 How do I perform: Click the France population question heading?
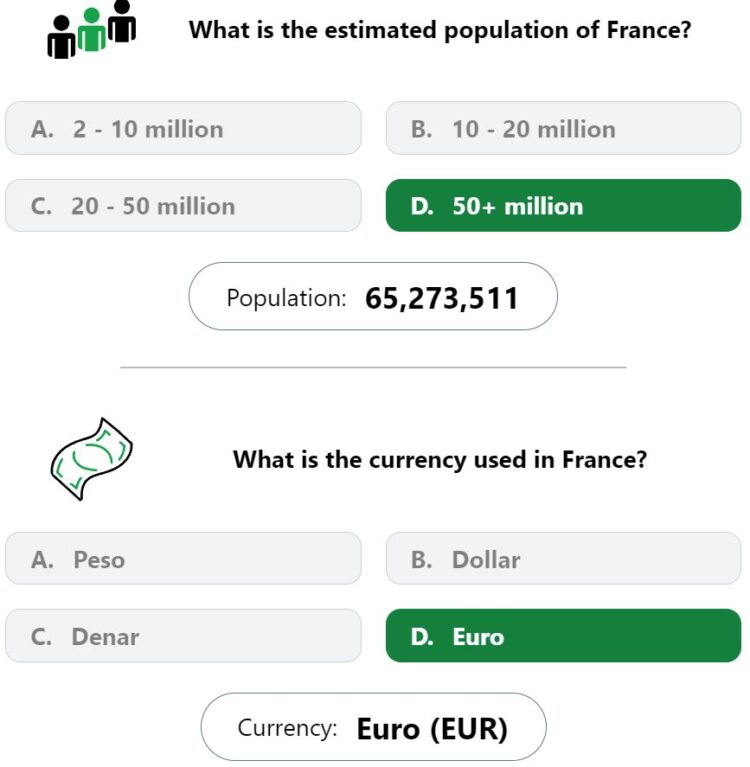click(440, 30)
